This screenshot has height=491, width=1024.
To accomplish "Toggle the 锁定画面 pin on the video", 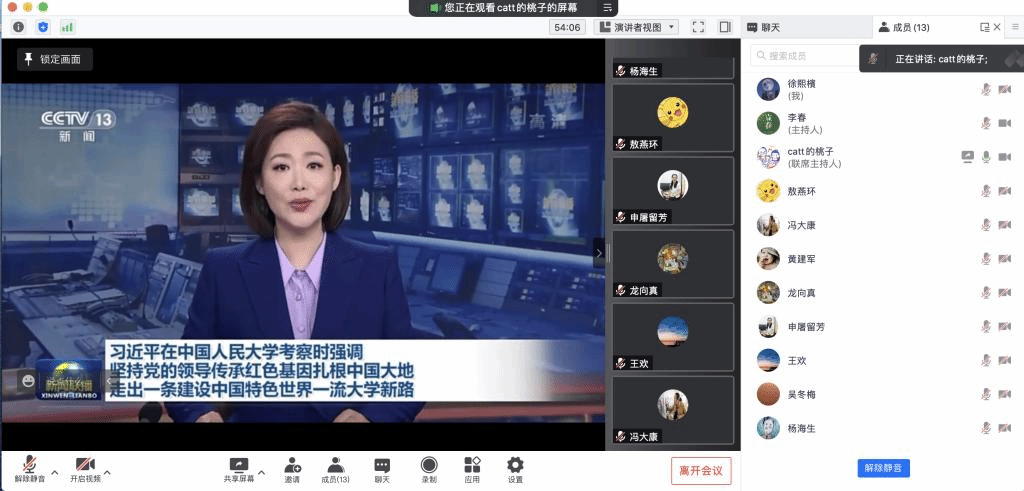I will (x=55, y=59).
